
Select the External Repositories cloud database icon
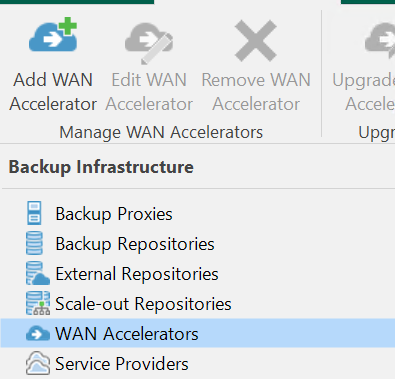pos(38,273)
